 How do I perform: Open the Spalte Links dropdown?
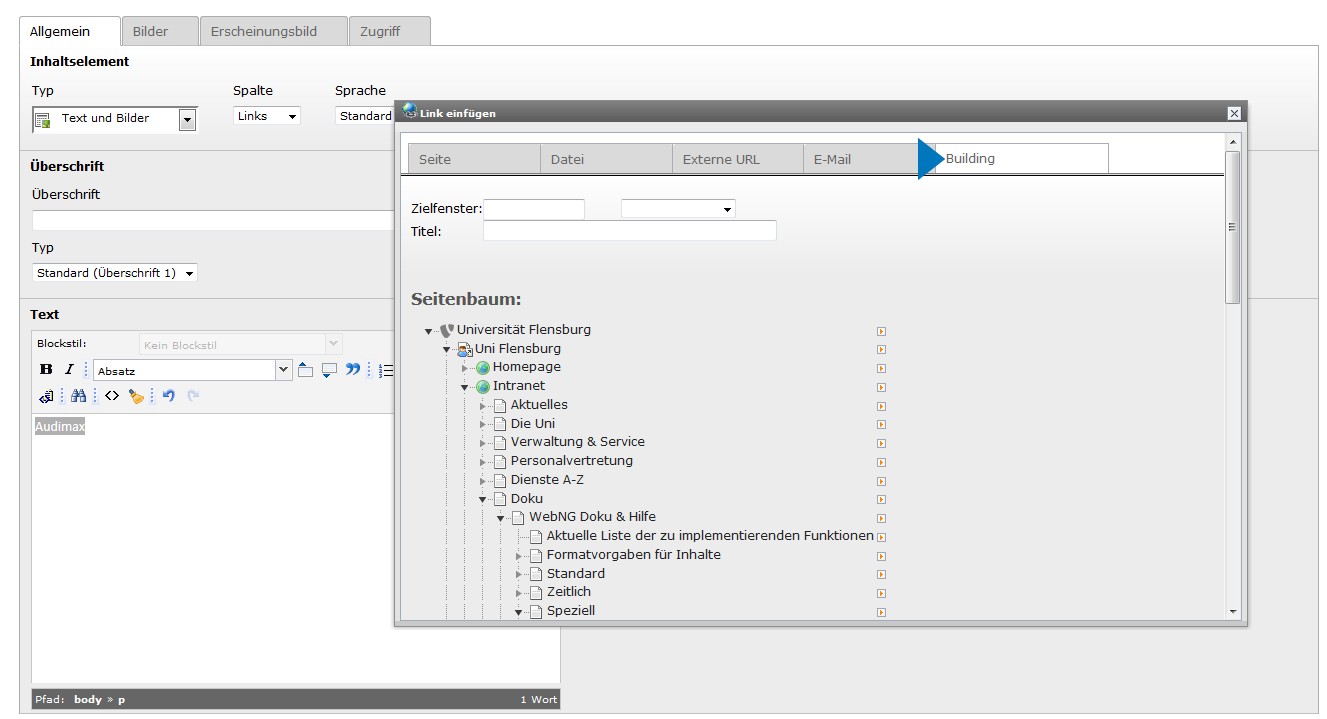[x=267, y=116]
